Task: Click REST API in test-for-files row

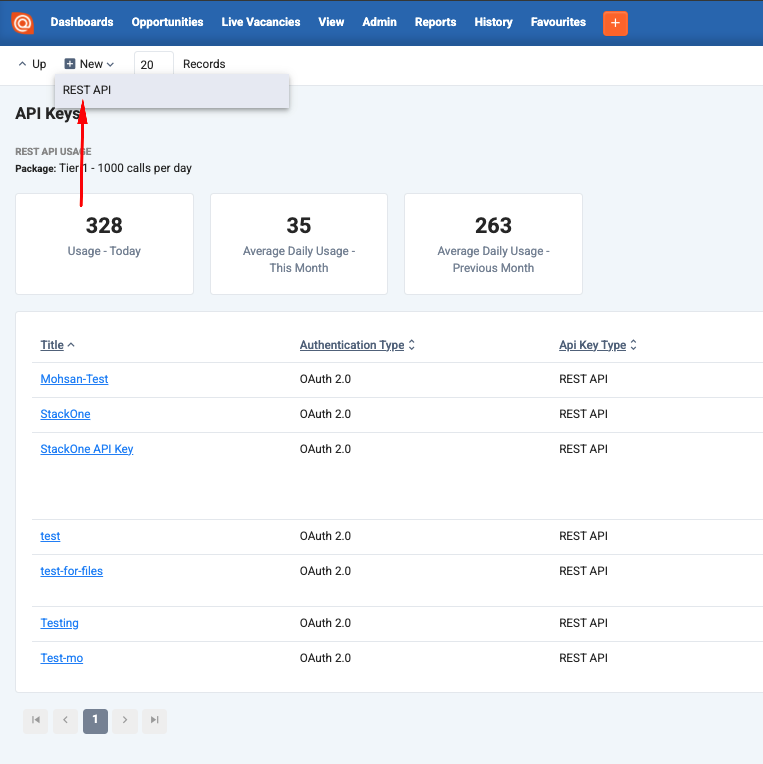Action: (x=583, y=571)
